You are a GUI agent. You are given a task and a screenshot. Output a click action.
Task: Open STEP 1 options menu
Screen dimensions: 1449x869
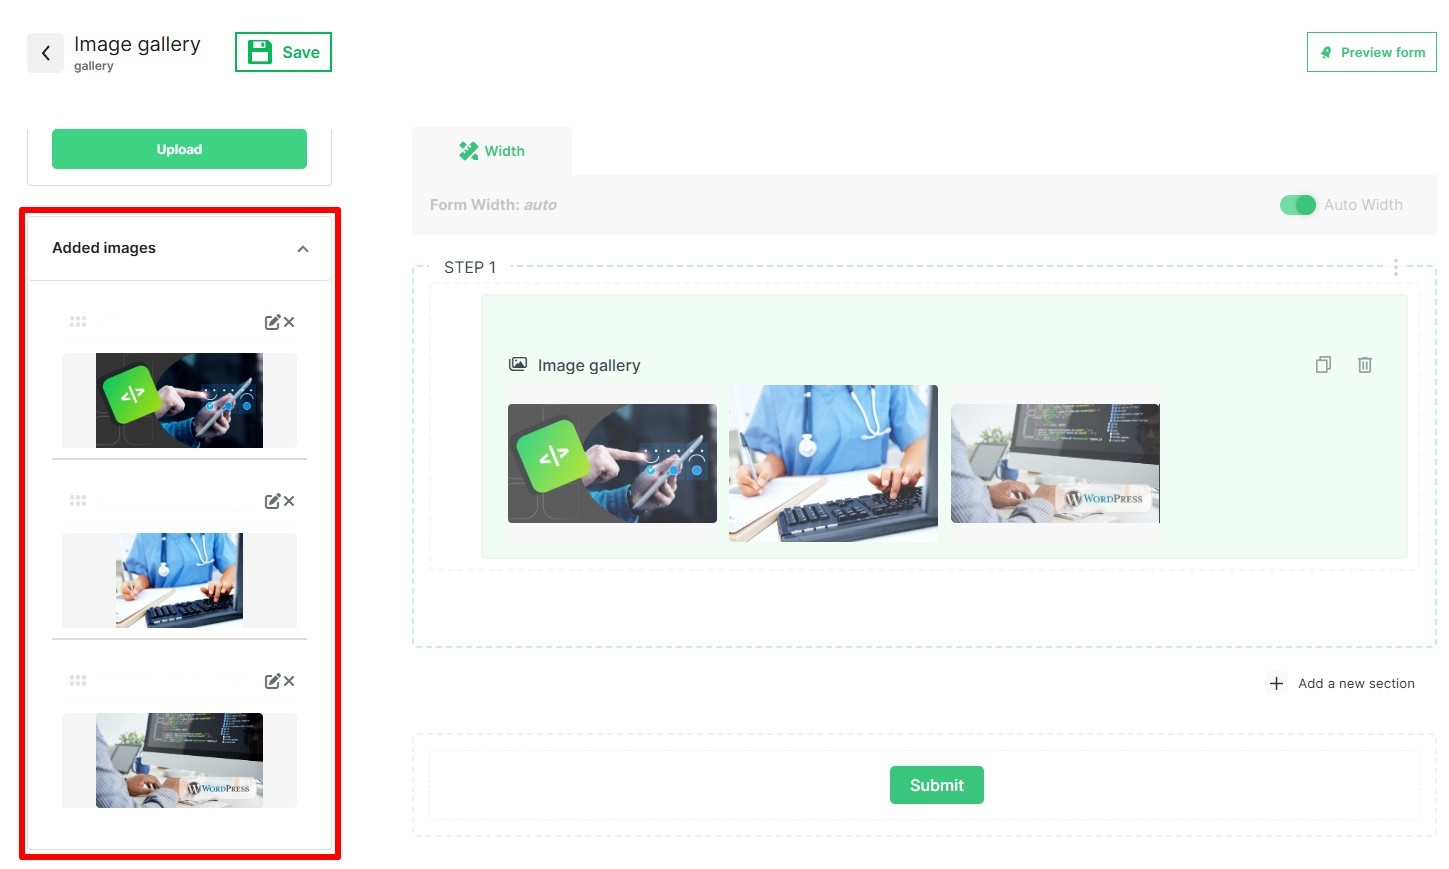point(1395,267)
